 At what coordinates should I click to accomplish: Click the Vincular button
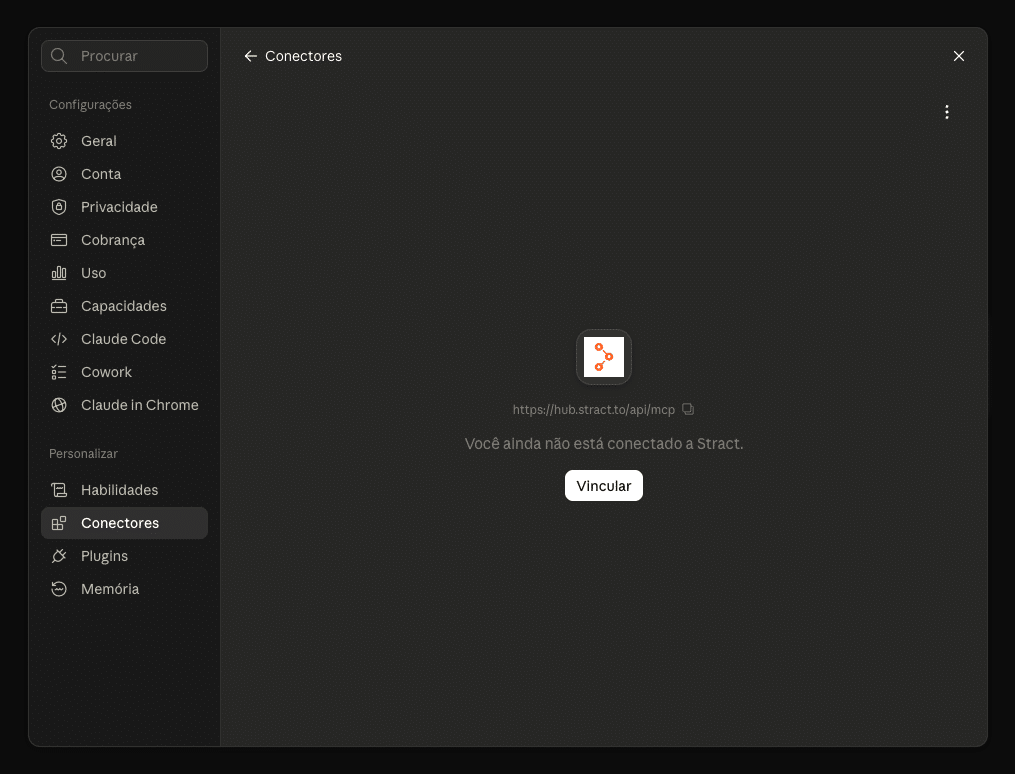[x=604, y=485]
